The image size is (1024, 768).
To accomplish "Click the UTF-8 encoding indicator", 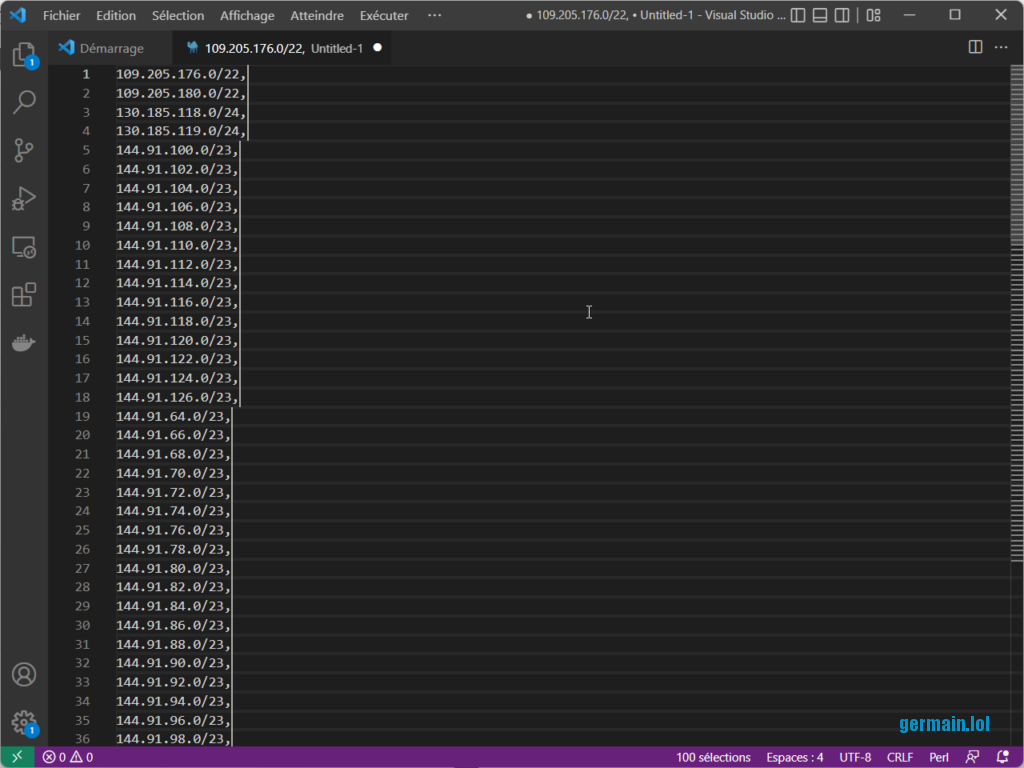I will [855, 757].
